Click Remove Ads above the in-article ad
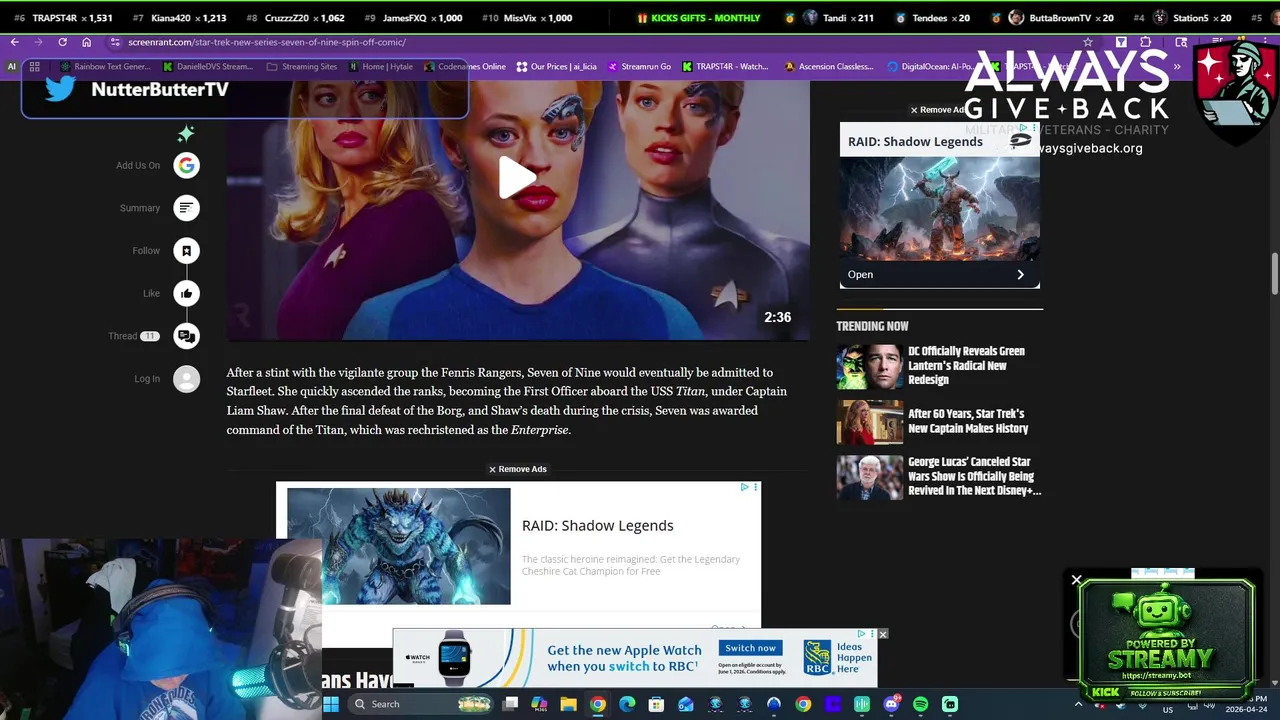Image resolution: width=1280 pixels, height=720 pixels. click(x=517, y=469)
